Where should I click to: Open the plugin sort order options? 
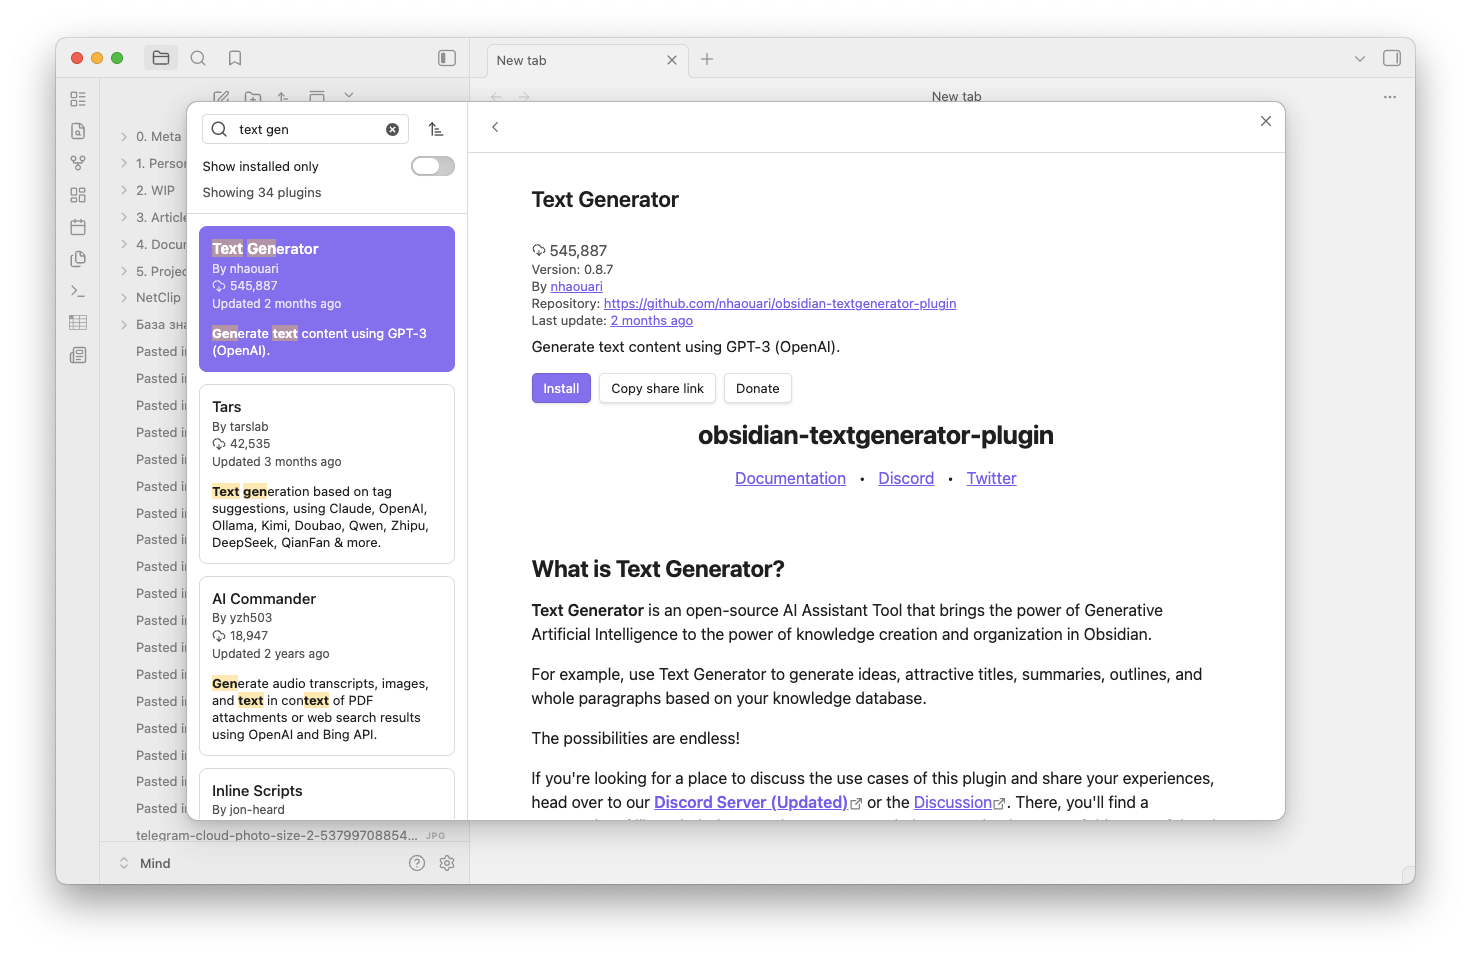tap(436, 129)
